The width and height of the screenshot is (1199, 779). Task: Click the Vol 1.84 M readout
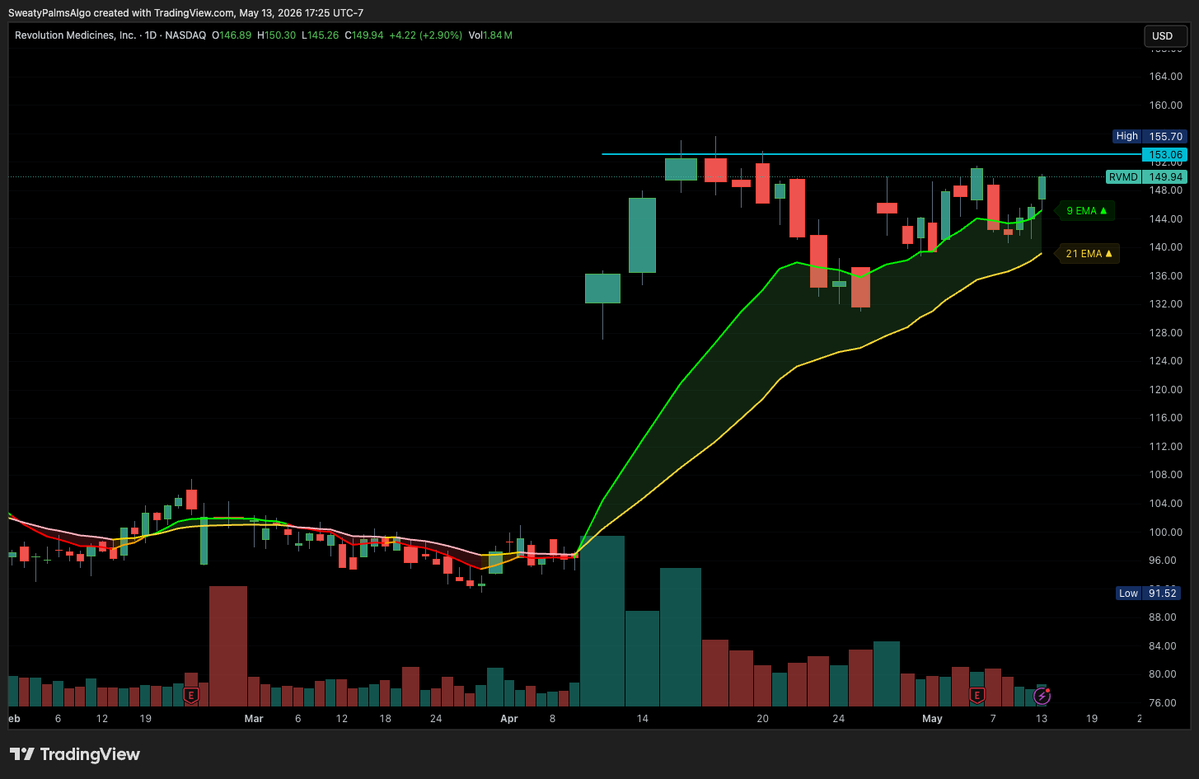[490, 35]
